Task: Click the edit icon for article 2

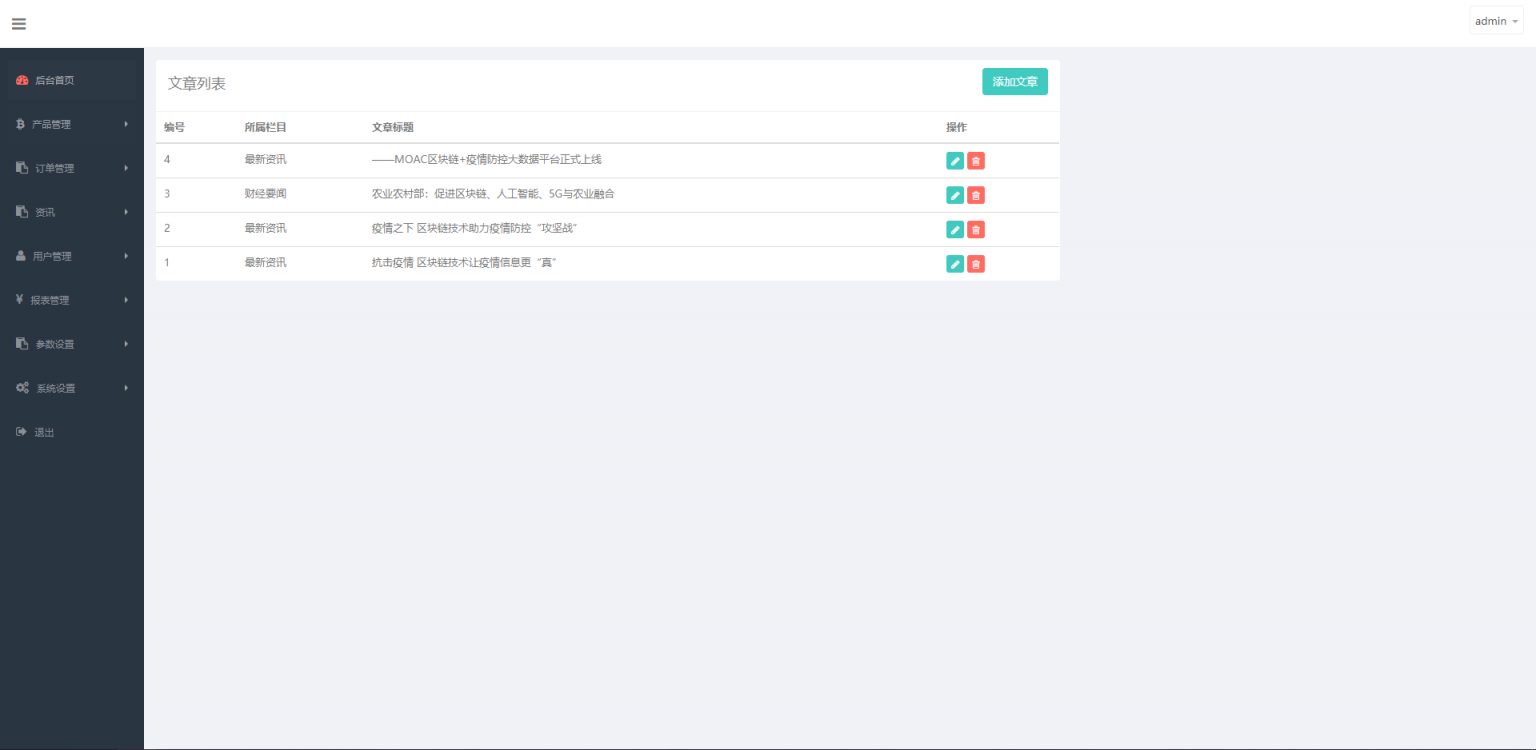Action: point(955,230)
